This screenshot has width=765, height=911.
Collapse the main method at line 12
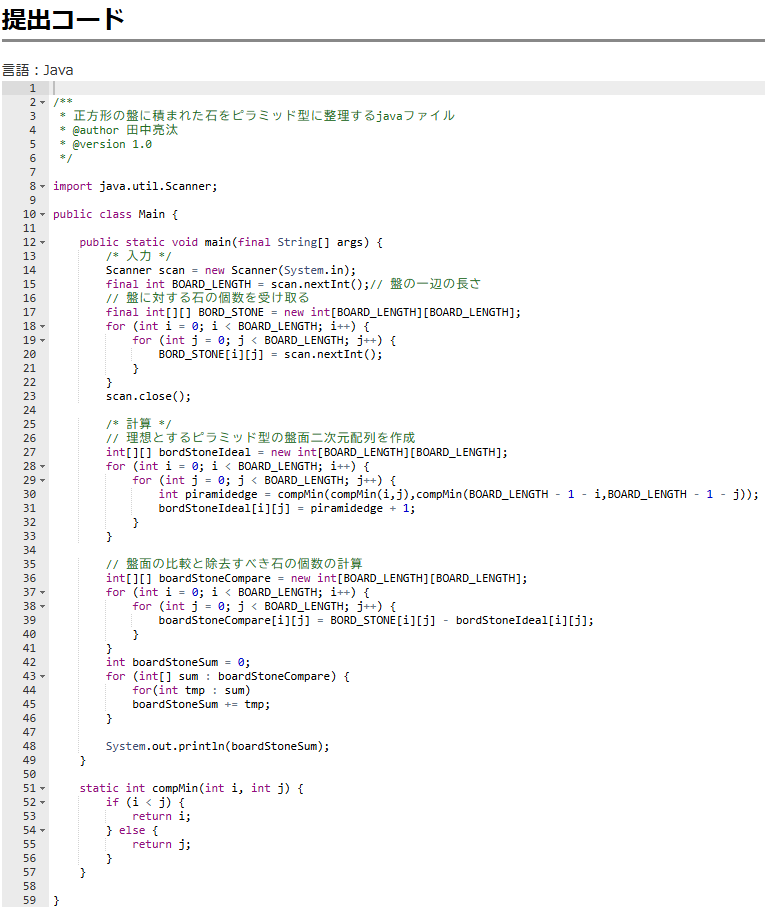click(x=43, y=242)
